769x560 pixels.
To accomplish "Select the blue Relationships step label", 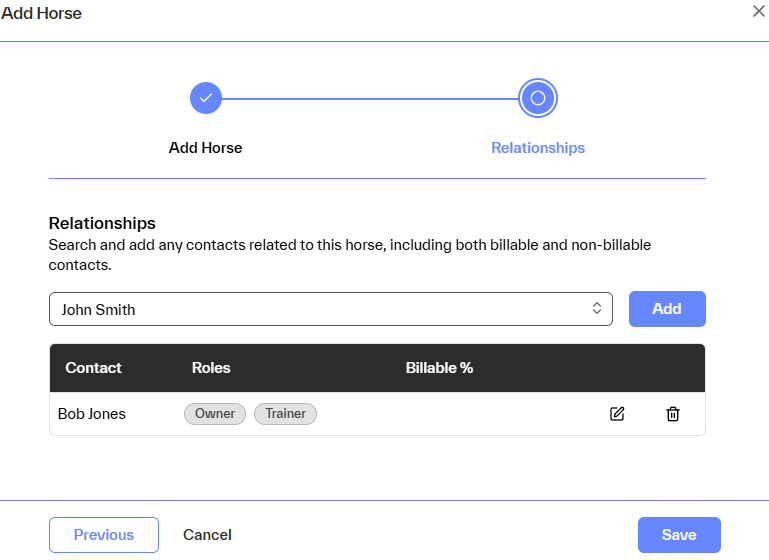I will pos(538,148).
